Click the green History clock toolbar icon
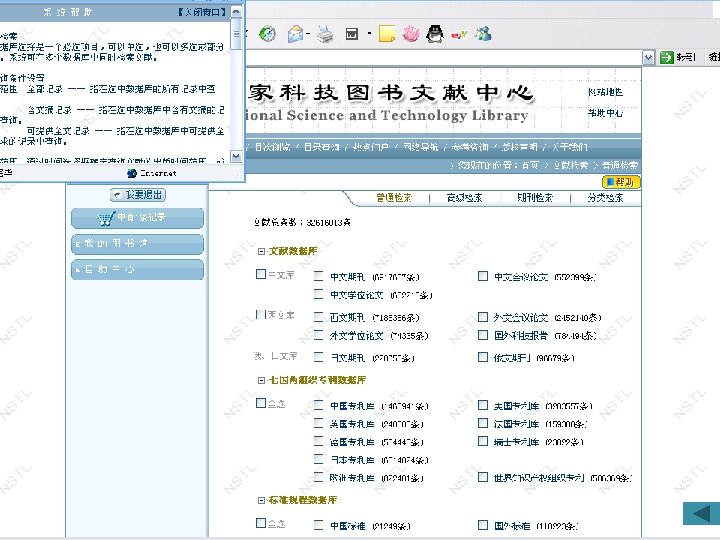 point(267,34)
